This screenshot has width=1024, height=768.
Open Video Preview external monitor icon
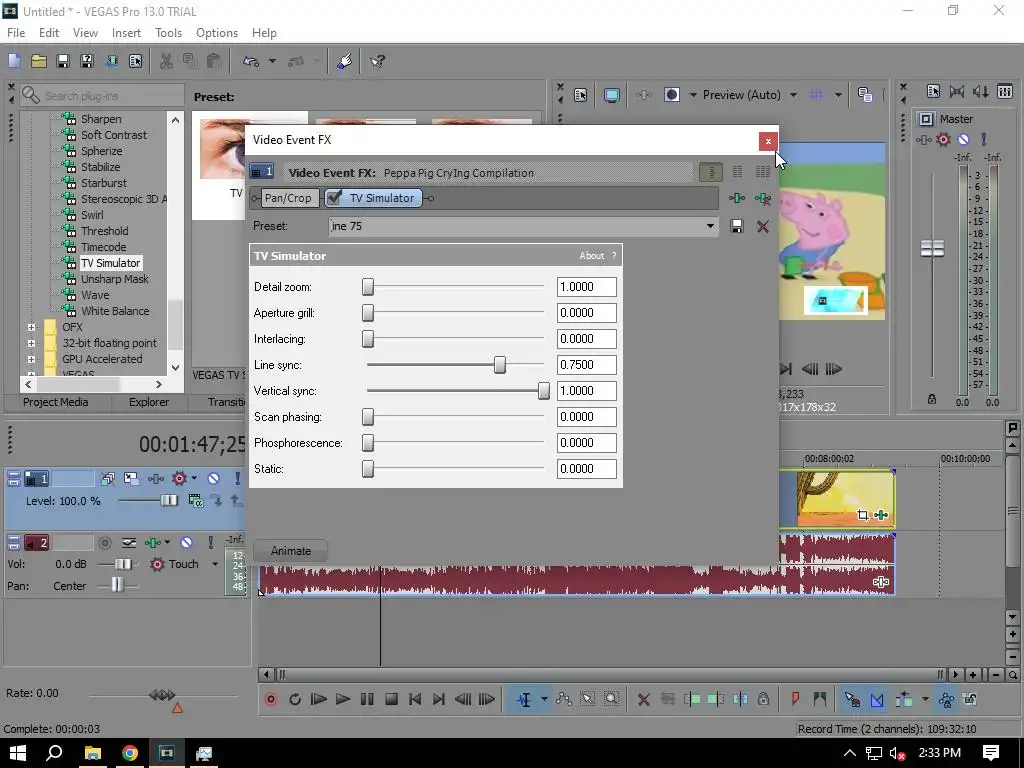pos(611,95)
